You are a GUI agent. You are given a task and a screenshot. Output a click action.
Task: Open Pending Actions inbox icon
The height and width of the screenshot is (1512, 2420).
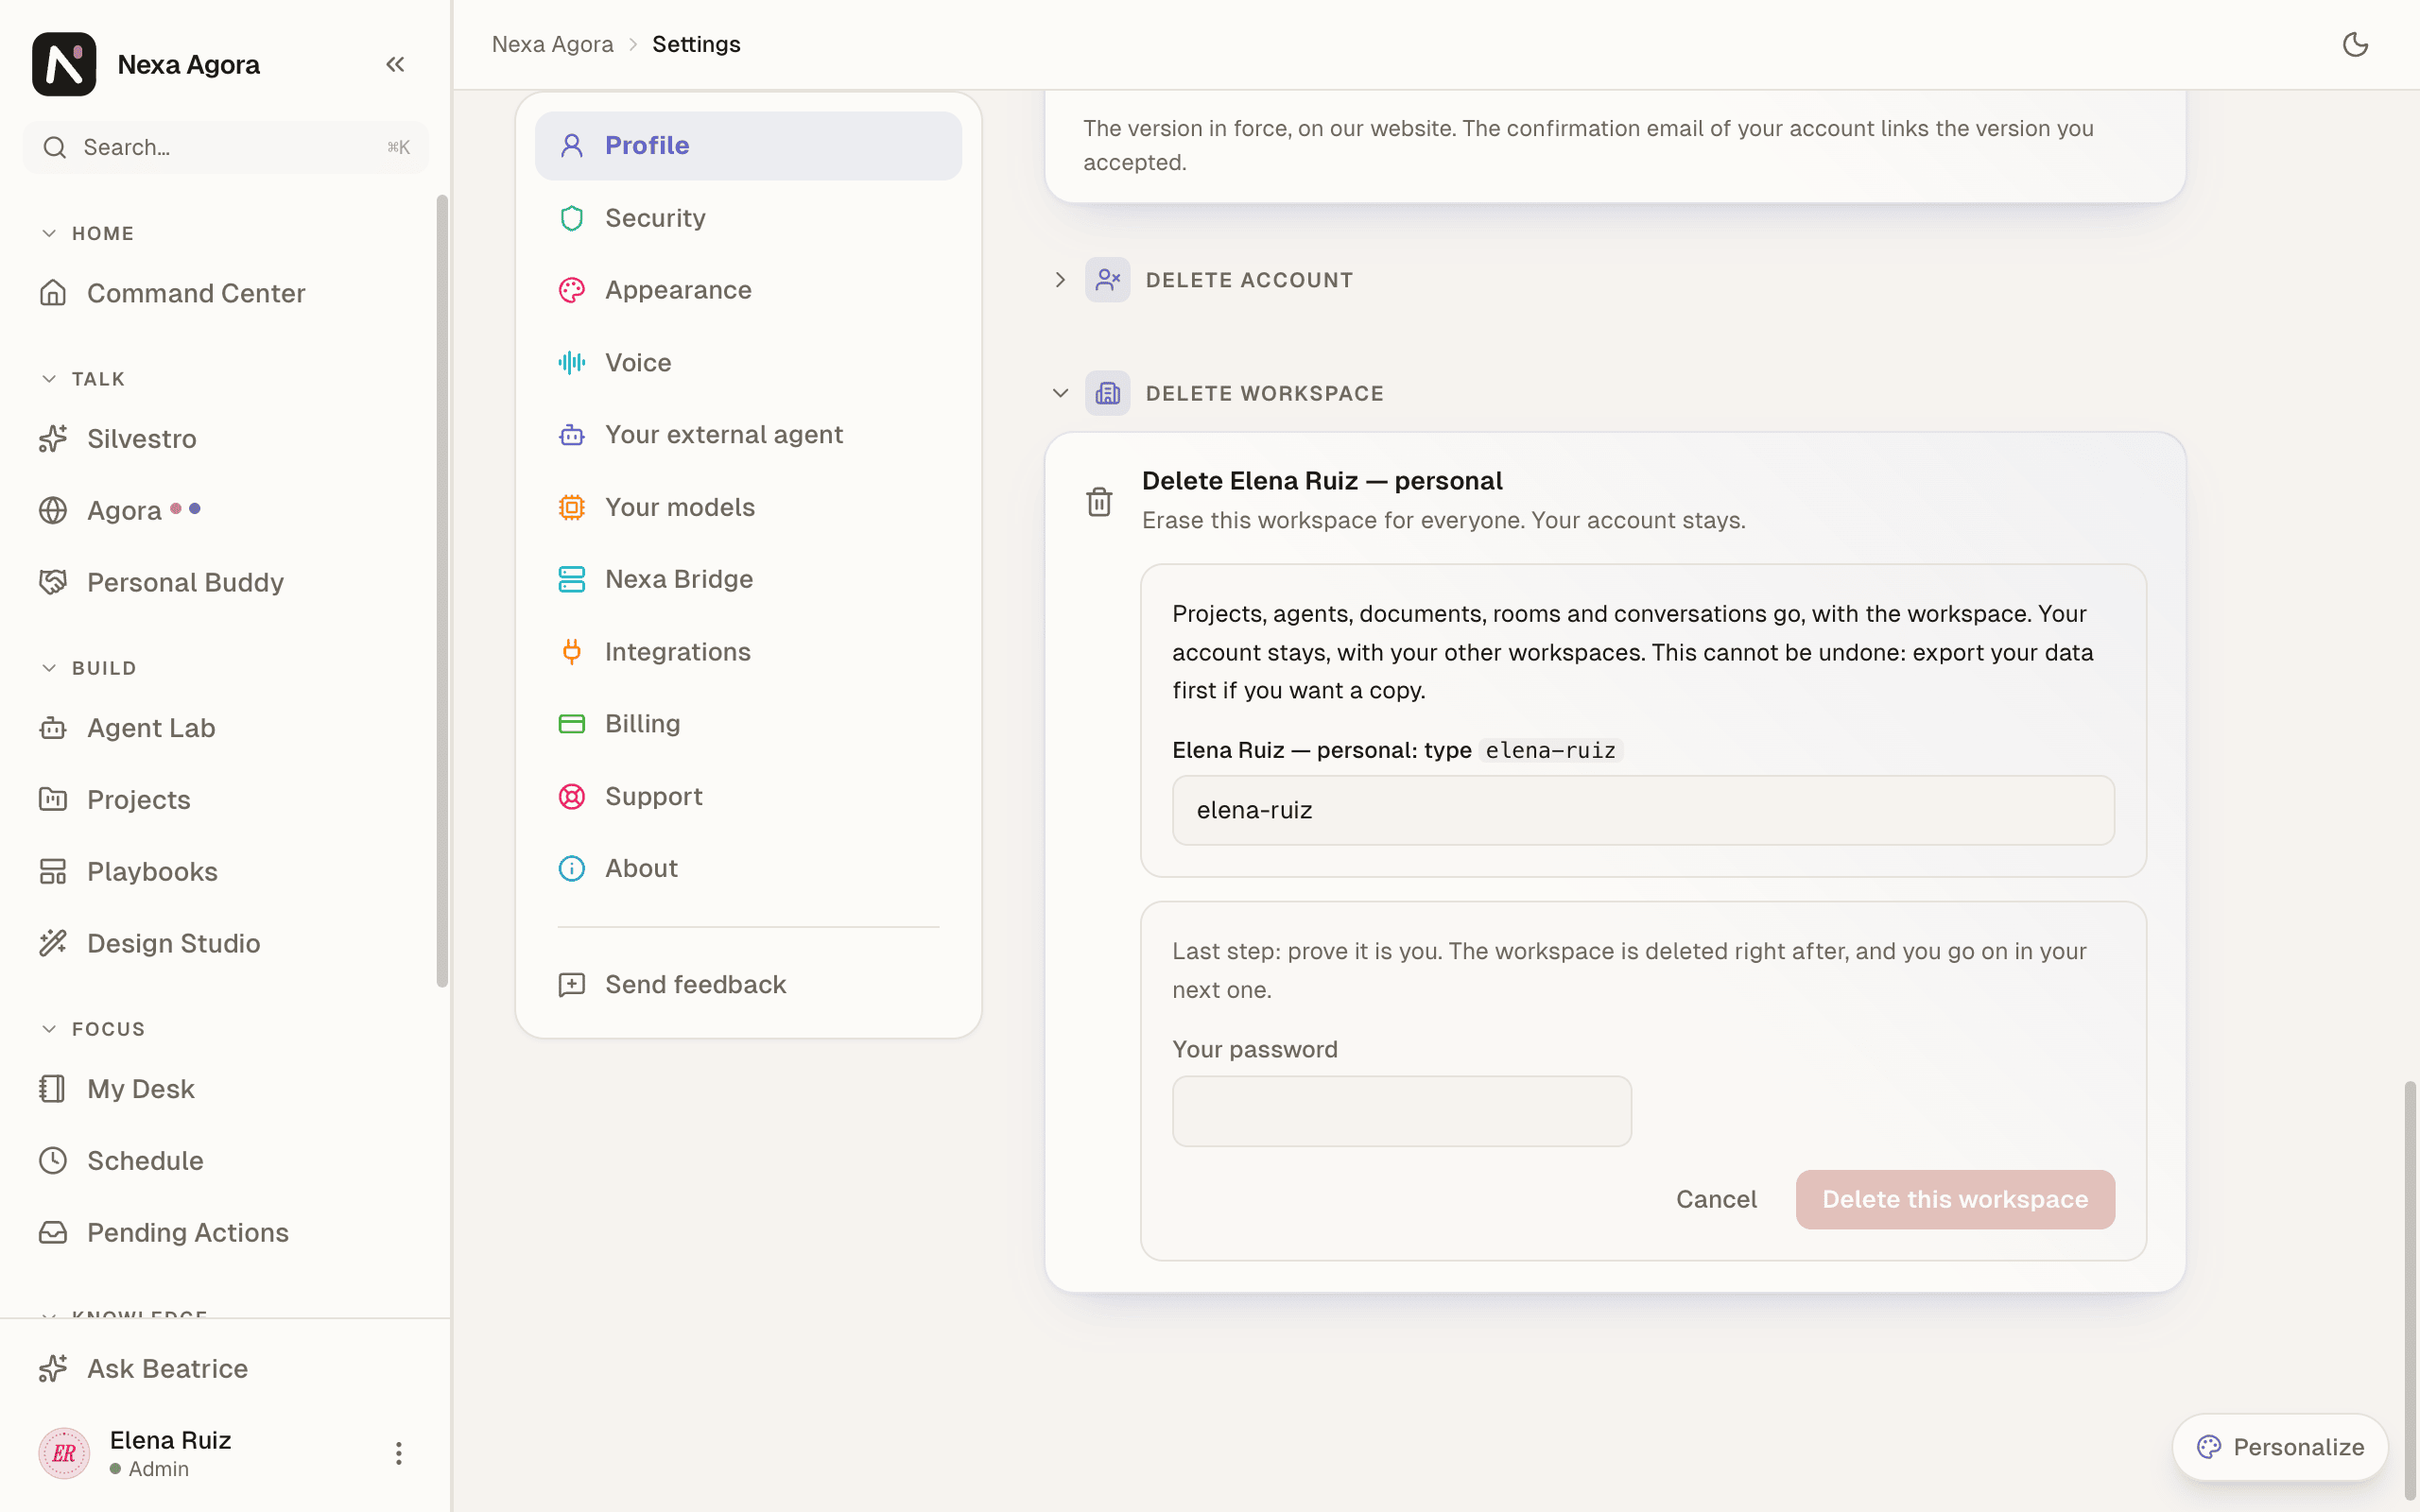point(53,1233)
